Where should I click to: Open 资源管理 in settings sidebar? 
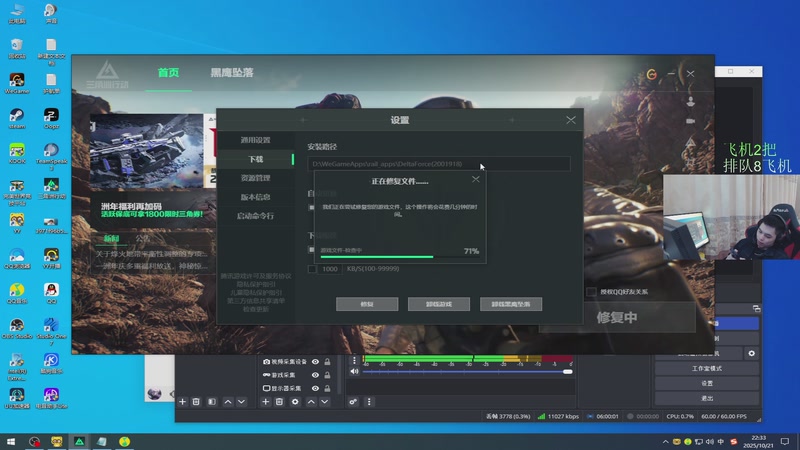pyautogui.click(x=256, y=178)
